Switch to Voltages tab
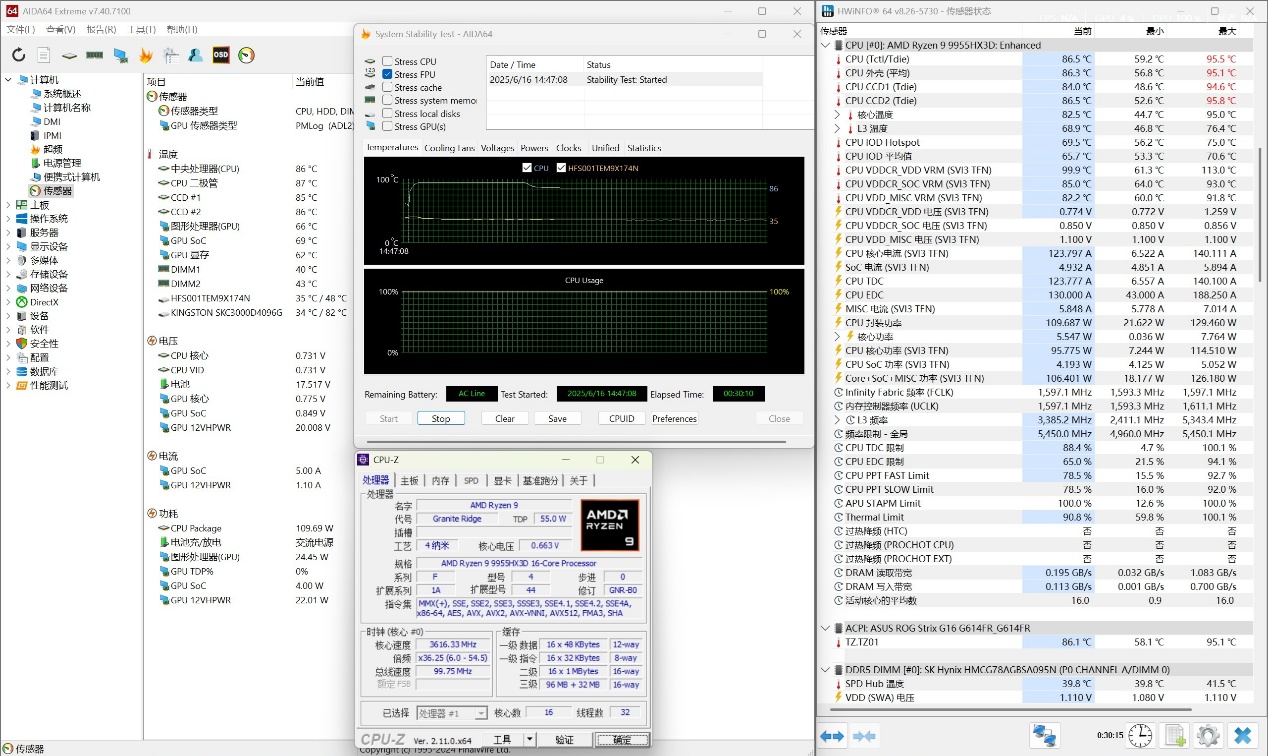 coord(497,148)
